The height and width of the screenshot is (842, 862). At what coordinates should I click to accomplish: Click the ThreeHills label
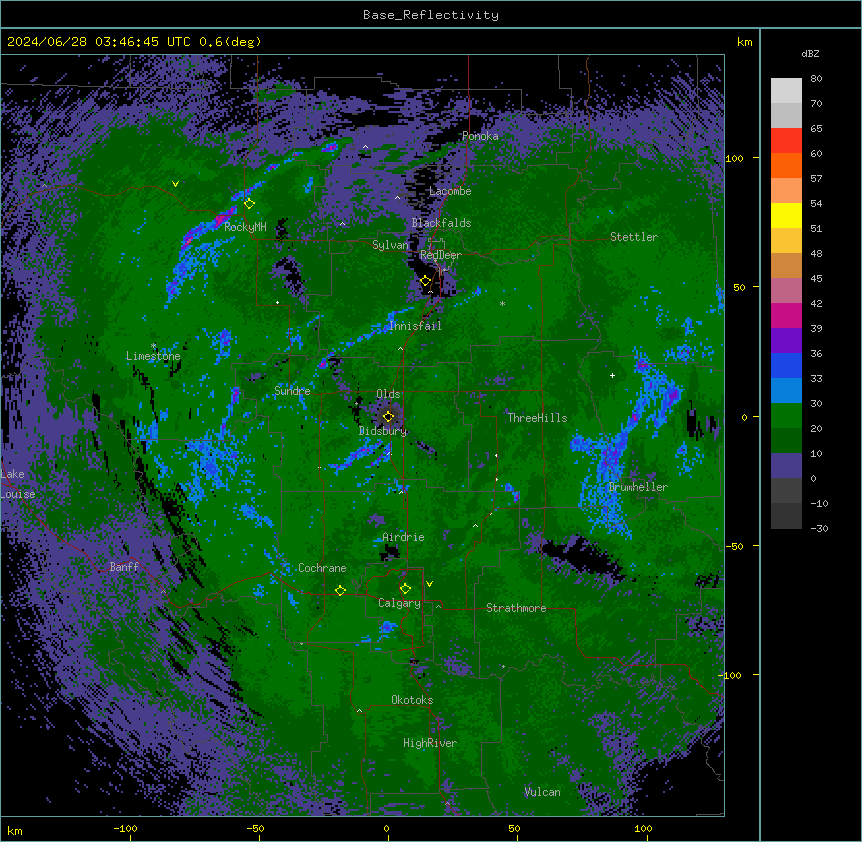[x=537, y=418]
